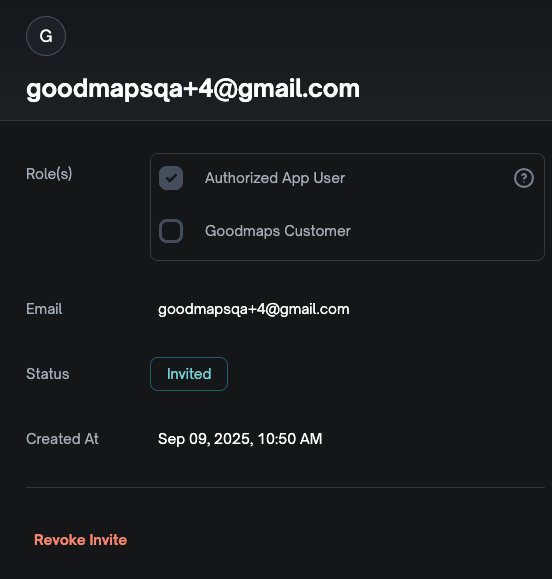The height and width of the screenshot is (579, 552).
Task: Click the email address beside Email label
Action: point(254,309)
